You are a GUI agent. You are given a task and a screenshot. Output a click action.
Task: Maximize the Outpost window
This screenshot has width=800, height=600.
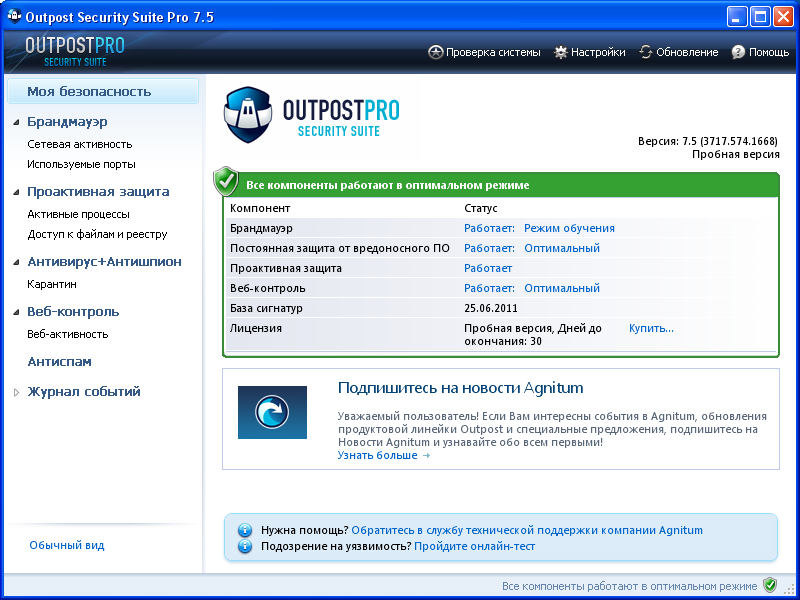[x=760, y=17]
